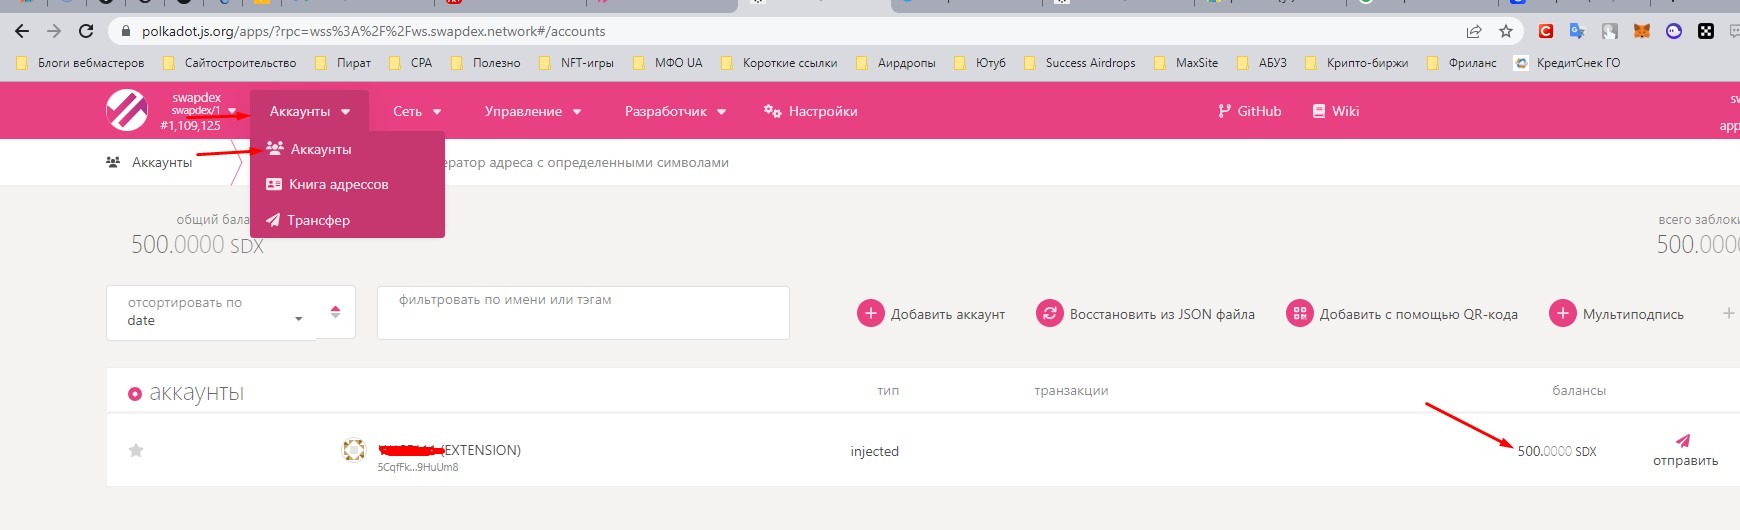Click Восстановить из JSON файла button
Viewport: 1740px width, 530px height.
[1145, 314]
